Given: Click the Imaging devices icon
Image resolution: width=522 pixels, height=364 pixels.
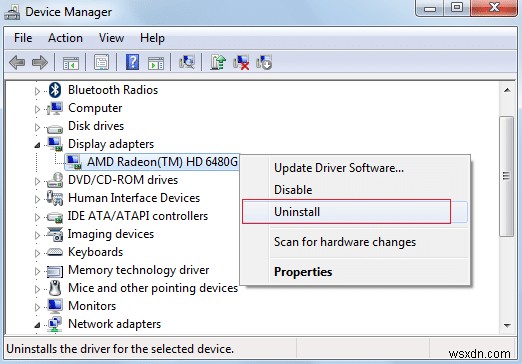Looking at the screenshot, I should [55, 234].
